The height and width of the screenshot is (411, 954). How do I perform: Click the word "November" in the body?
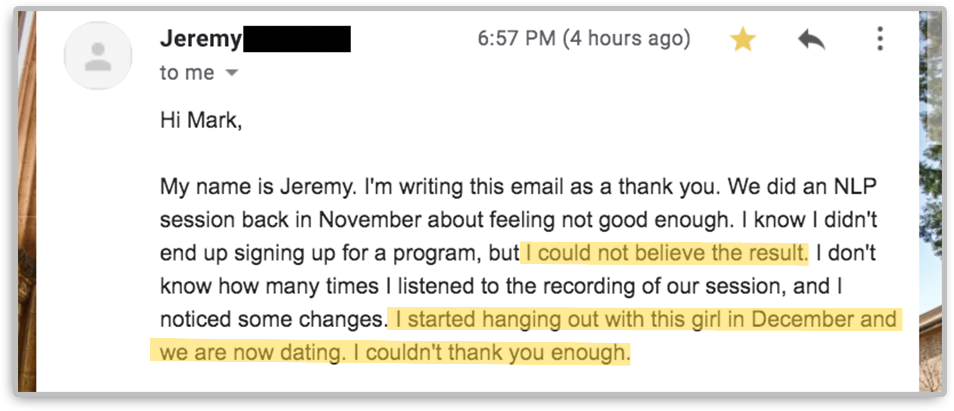pos(357,219)
